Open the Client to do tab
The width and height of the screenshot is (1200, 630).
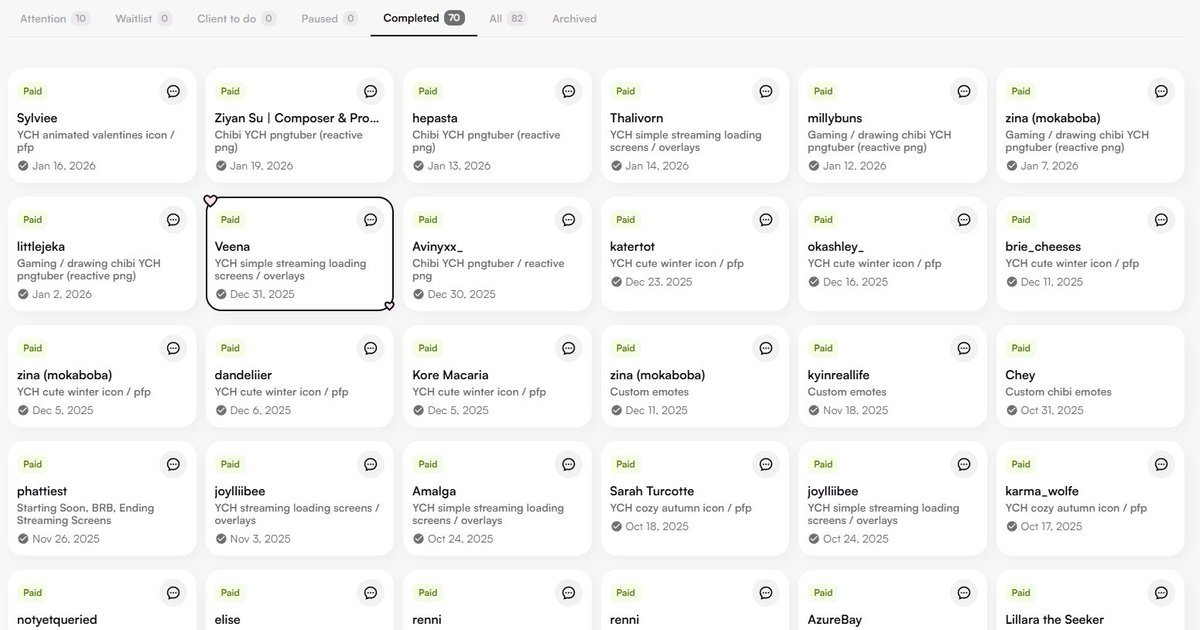click(x=236, y=18)
